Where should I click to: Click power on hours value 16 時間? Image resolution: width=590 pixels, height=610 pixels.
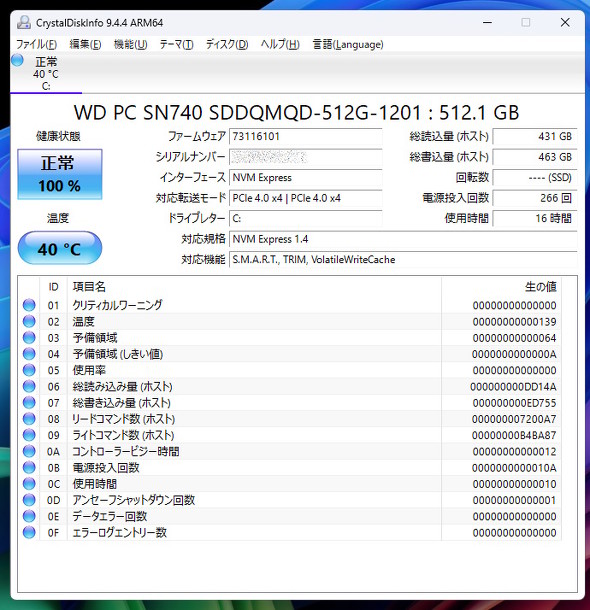pyautogui.click(x=535, y=219)
